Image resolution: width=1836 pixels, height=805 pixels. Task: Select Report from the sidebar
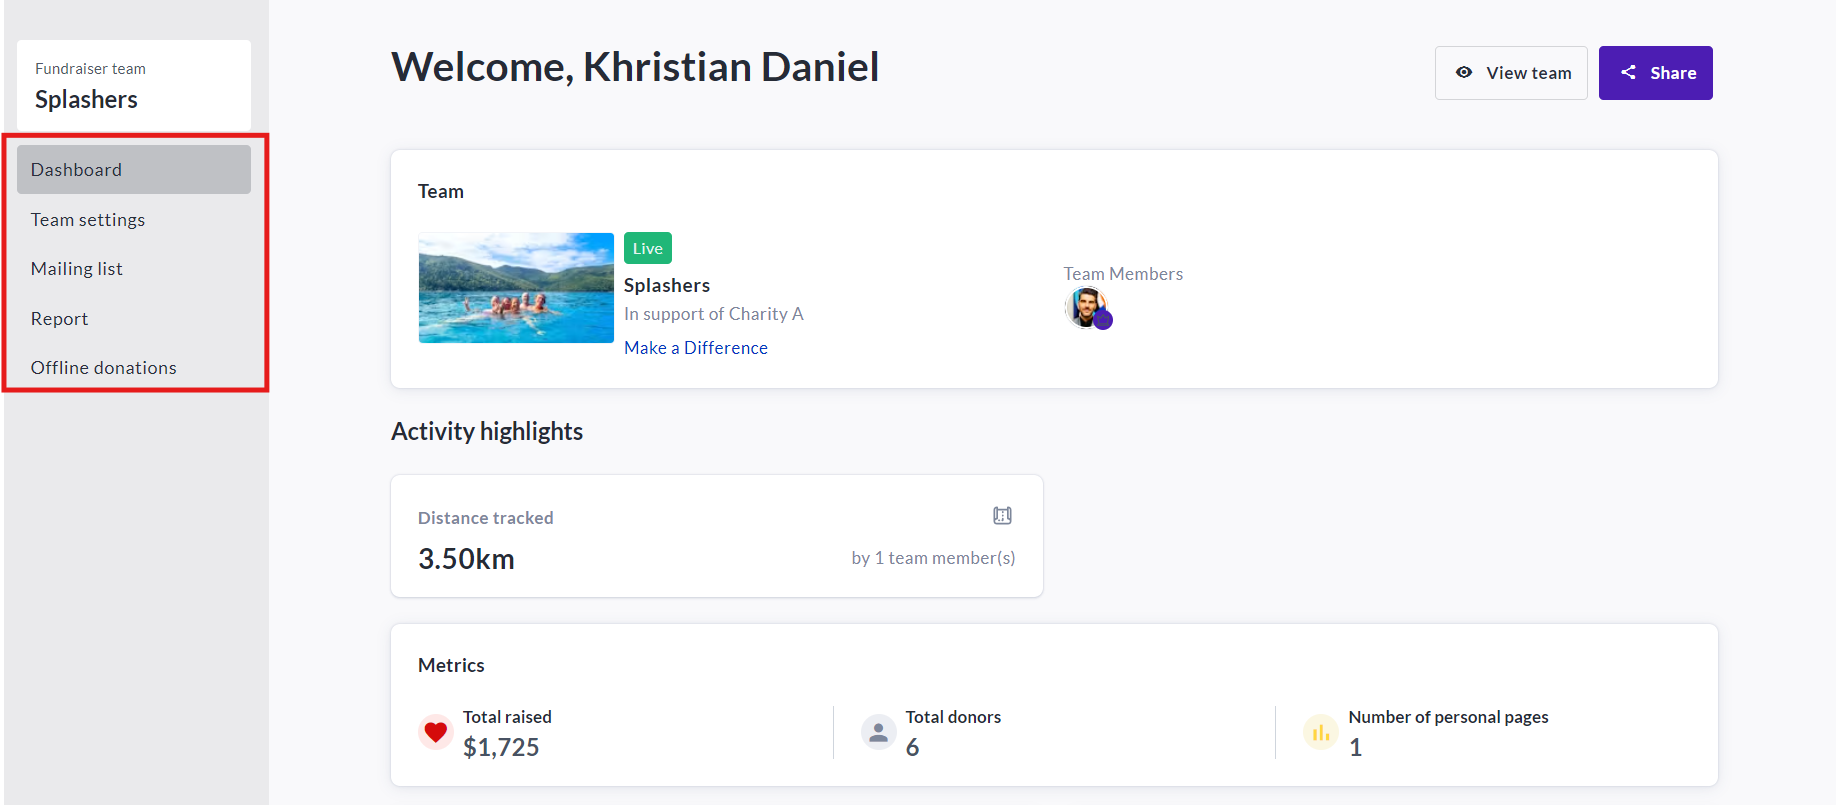[60, 319]
